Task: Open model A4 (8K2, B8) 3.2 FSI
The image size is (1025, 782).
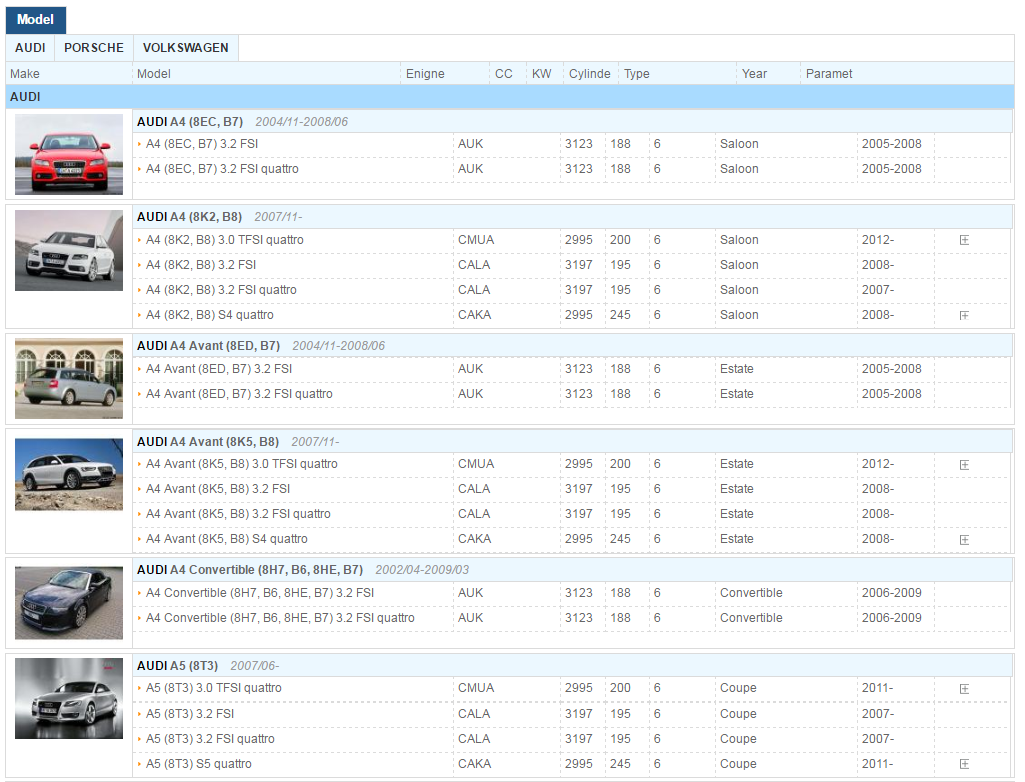Action: pyautogui.click(x=201, y=265)
